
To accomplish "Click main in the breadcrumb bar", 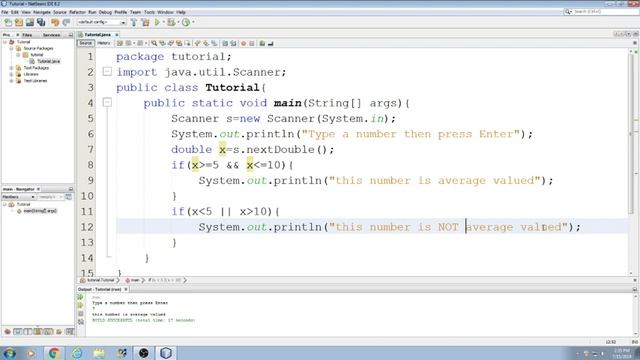I will [135, 280].
